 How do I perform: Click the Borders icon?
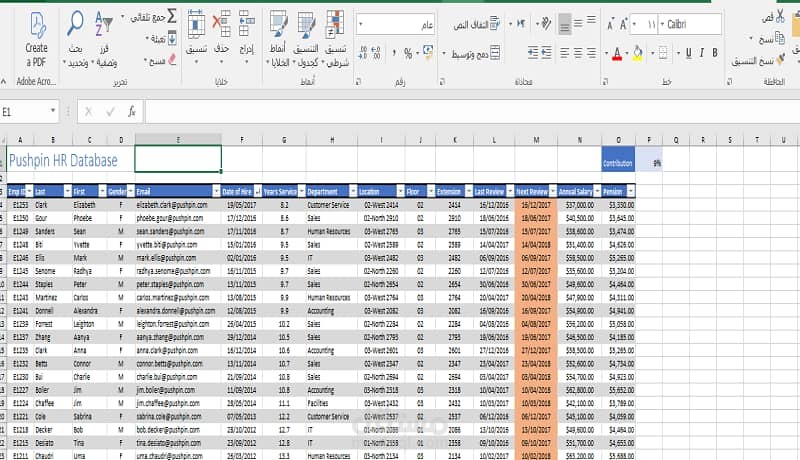point(663,53)
